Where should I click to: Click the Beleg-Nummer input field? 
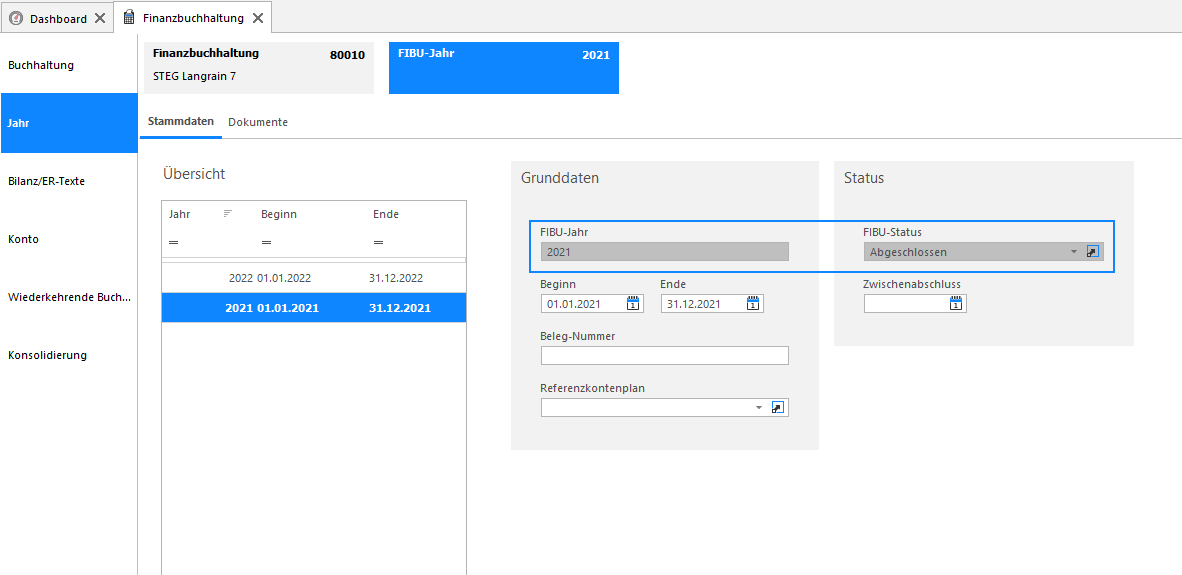click(x=665, y=356)
